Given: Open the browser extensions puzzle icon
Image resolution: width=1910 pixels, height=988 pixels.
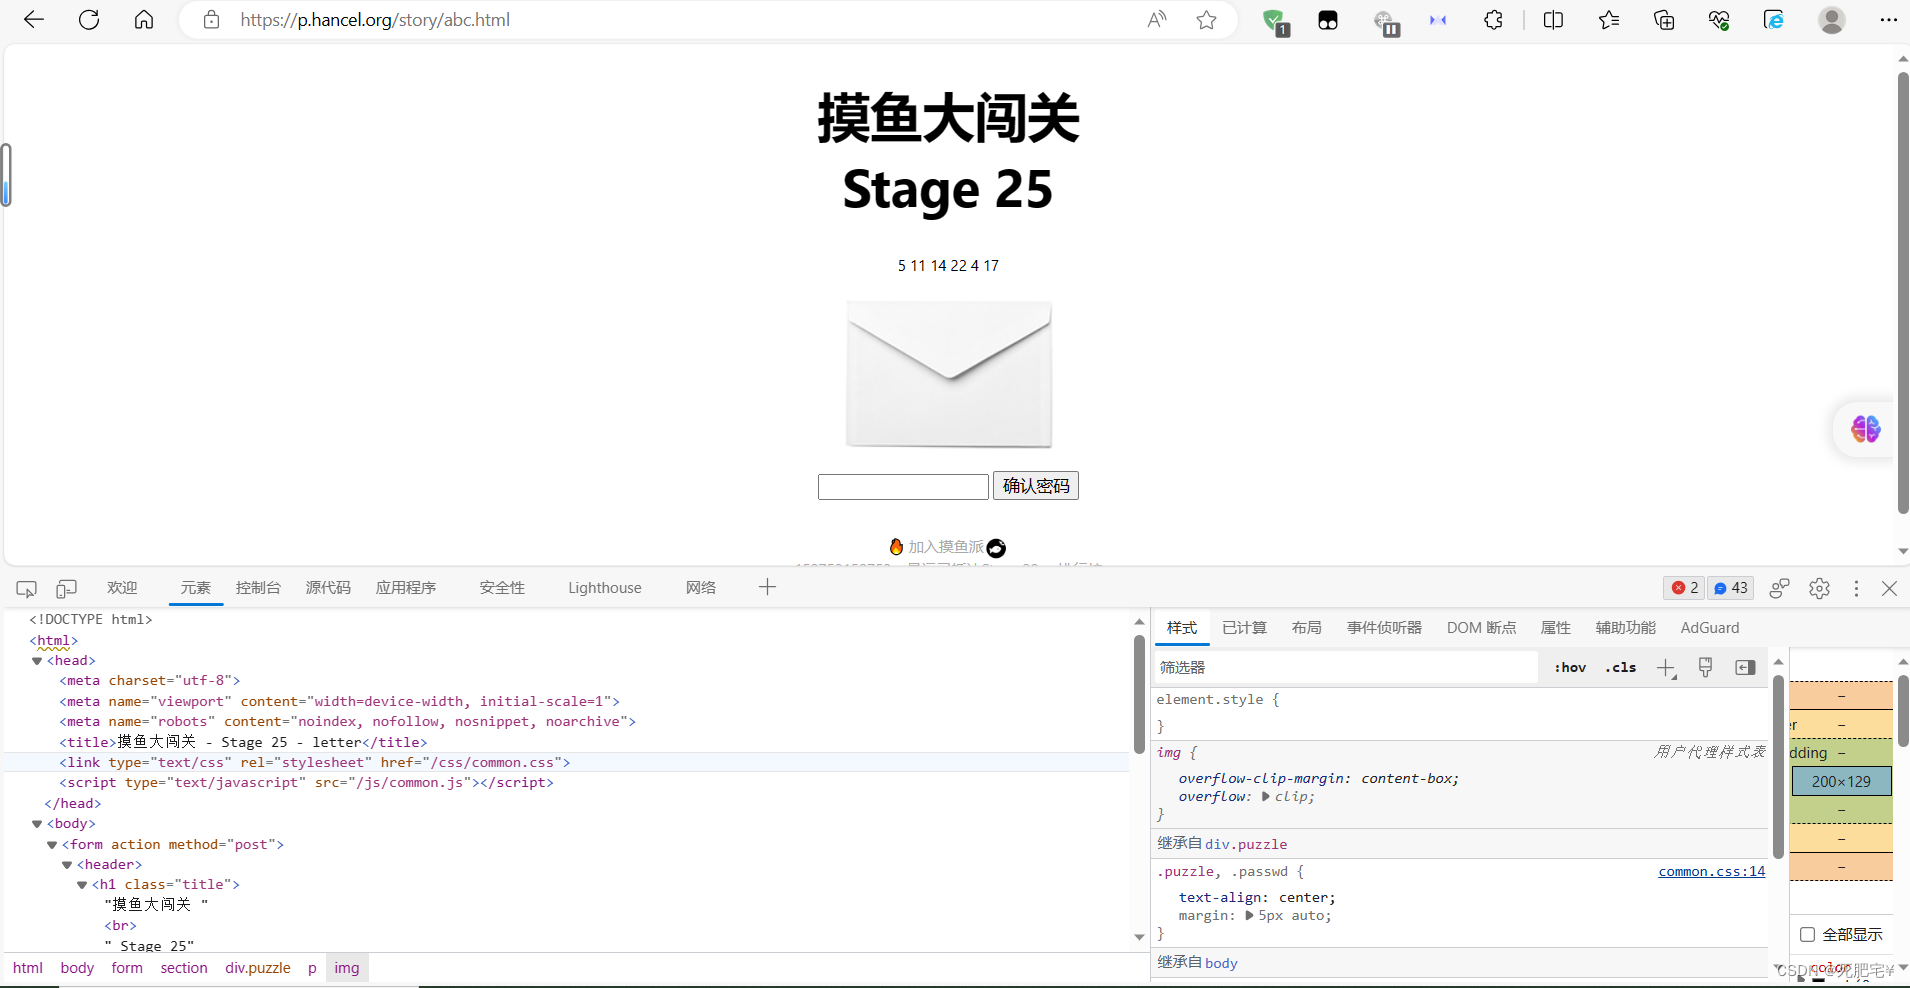Looking at the screenshot, I should click(1493, 20).
